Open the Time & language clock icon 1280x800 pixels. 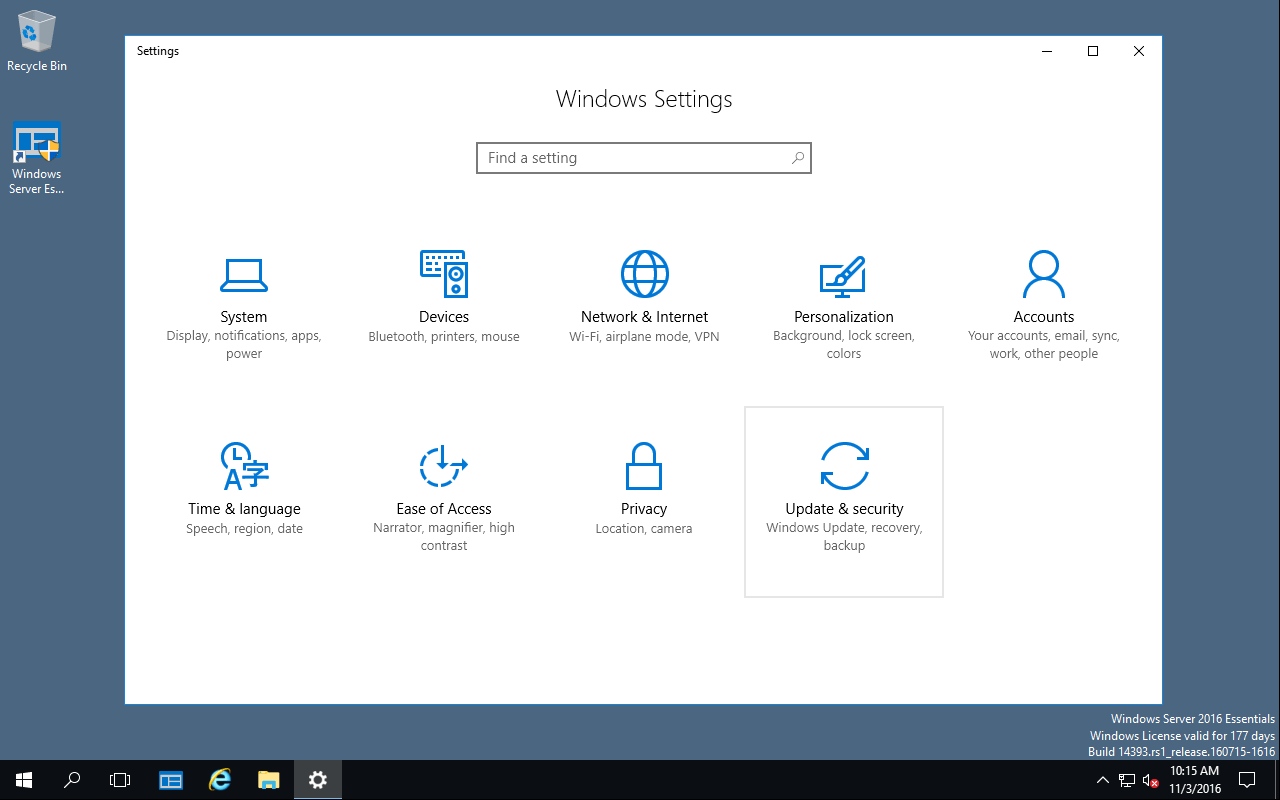tap(244, 466)
